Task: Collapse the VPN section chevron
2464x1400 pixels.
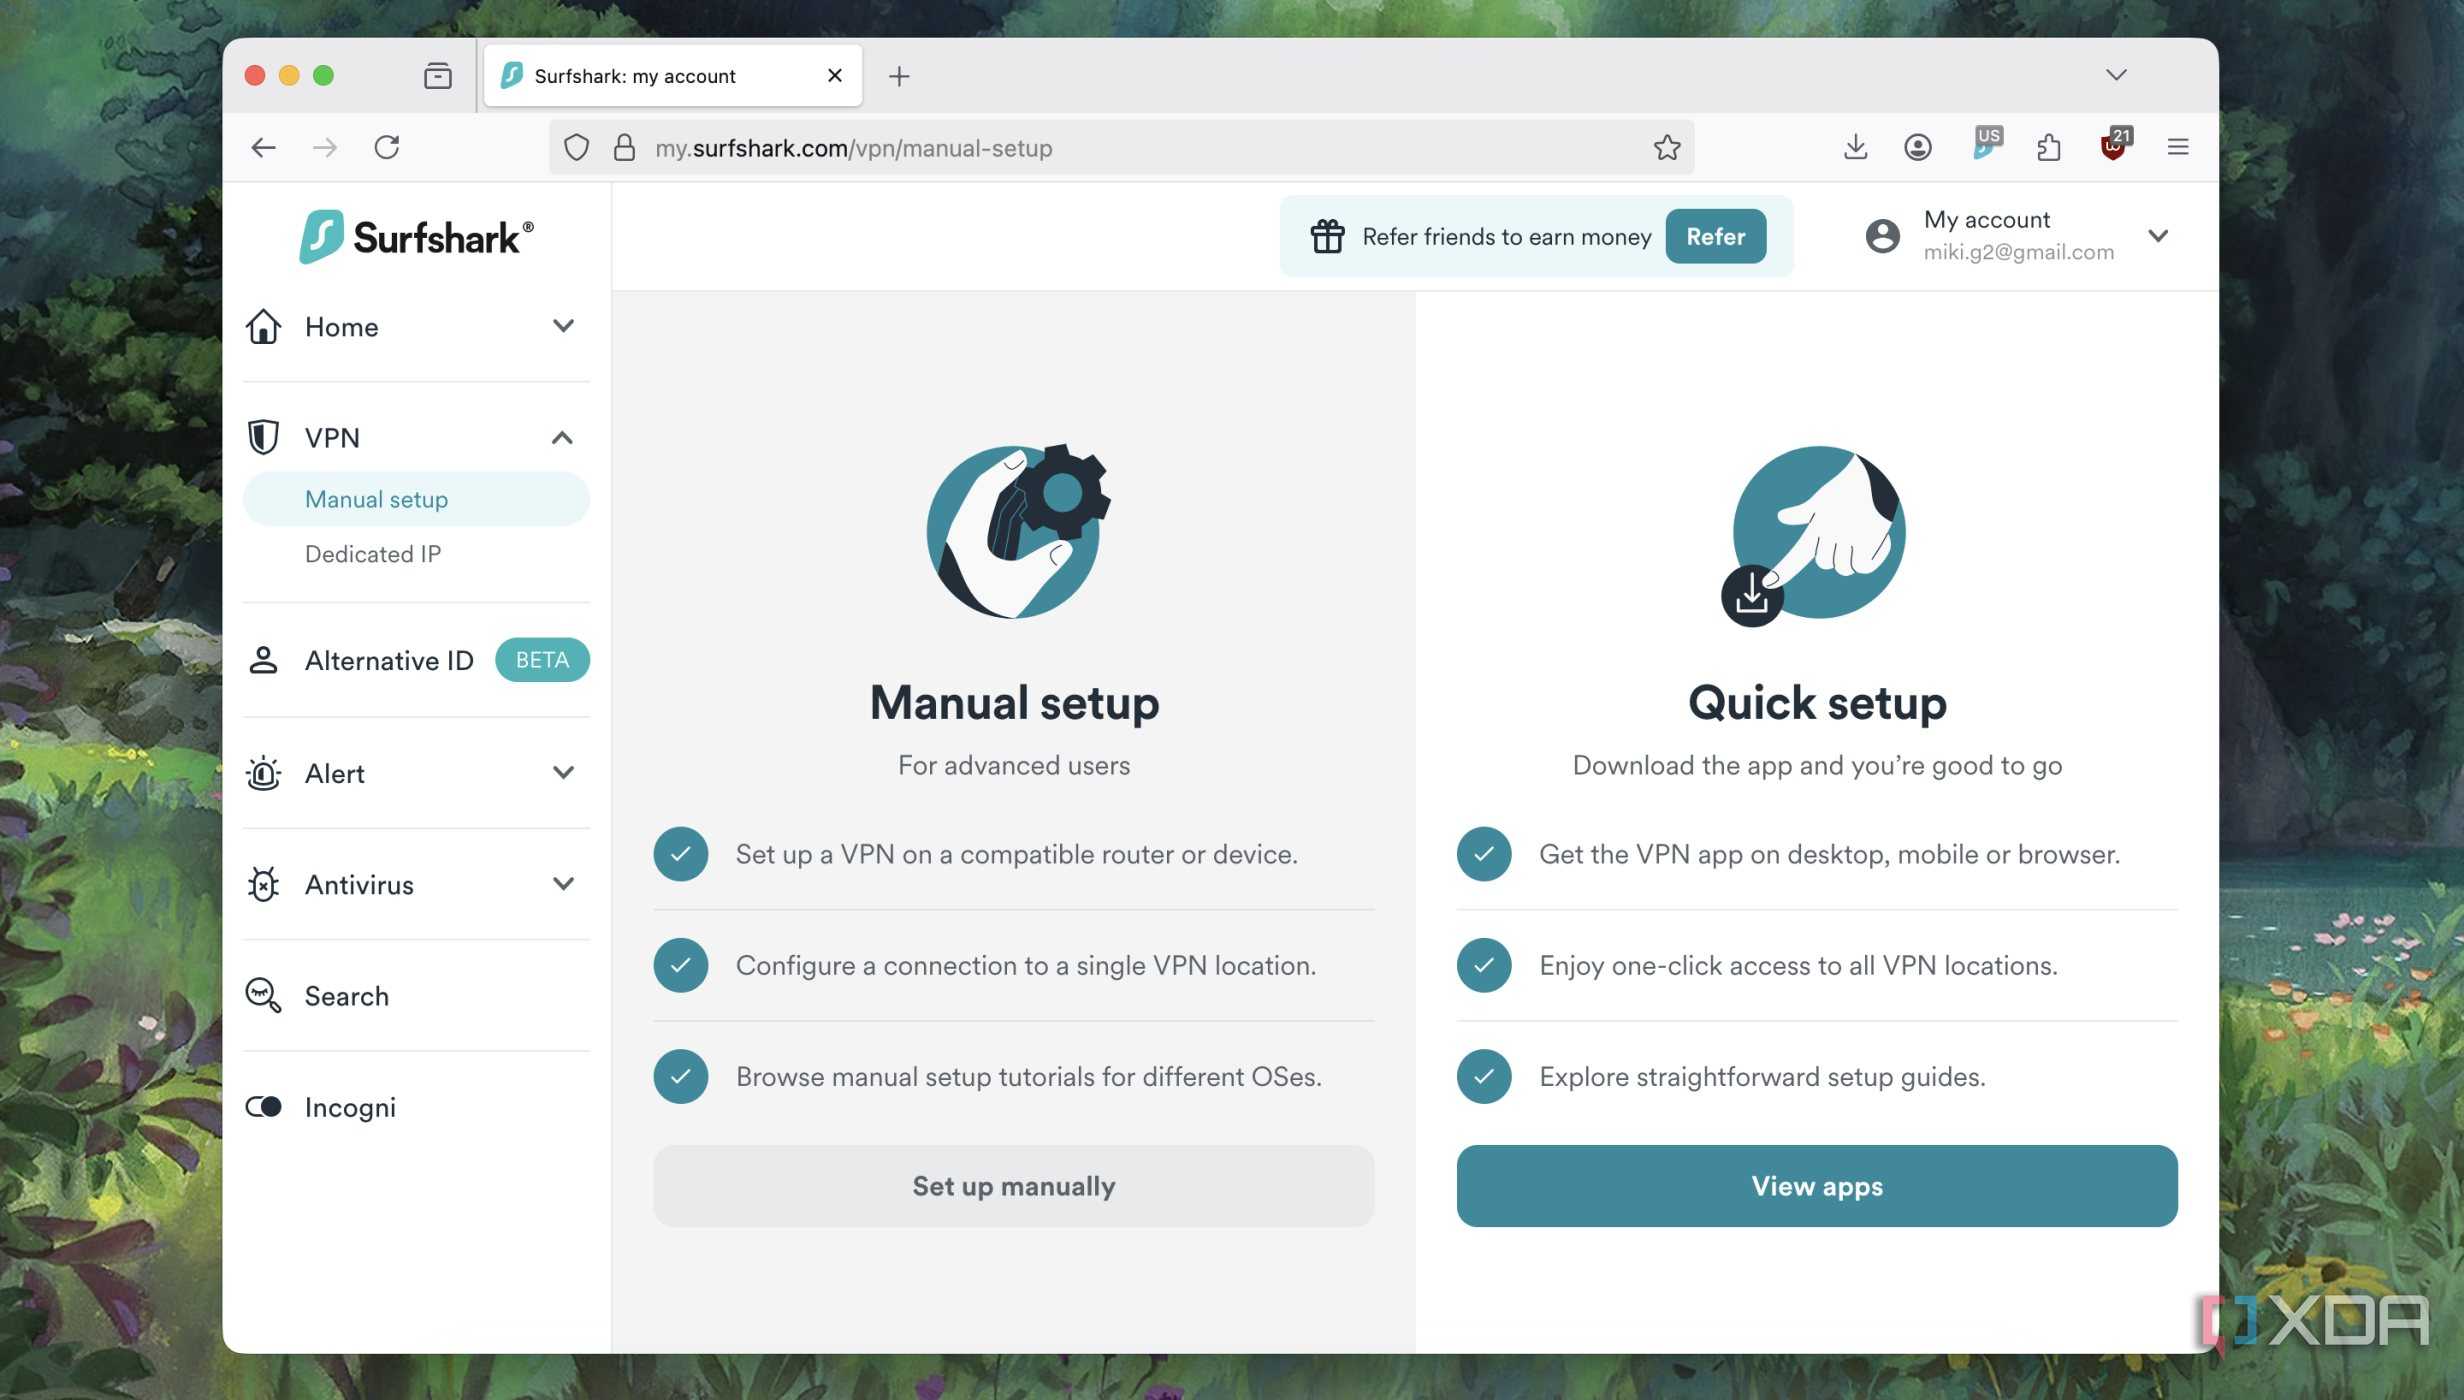Action: click(x=562, y=438)
